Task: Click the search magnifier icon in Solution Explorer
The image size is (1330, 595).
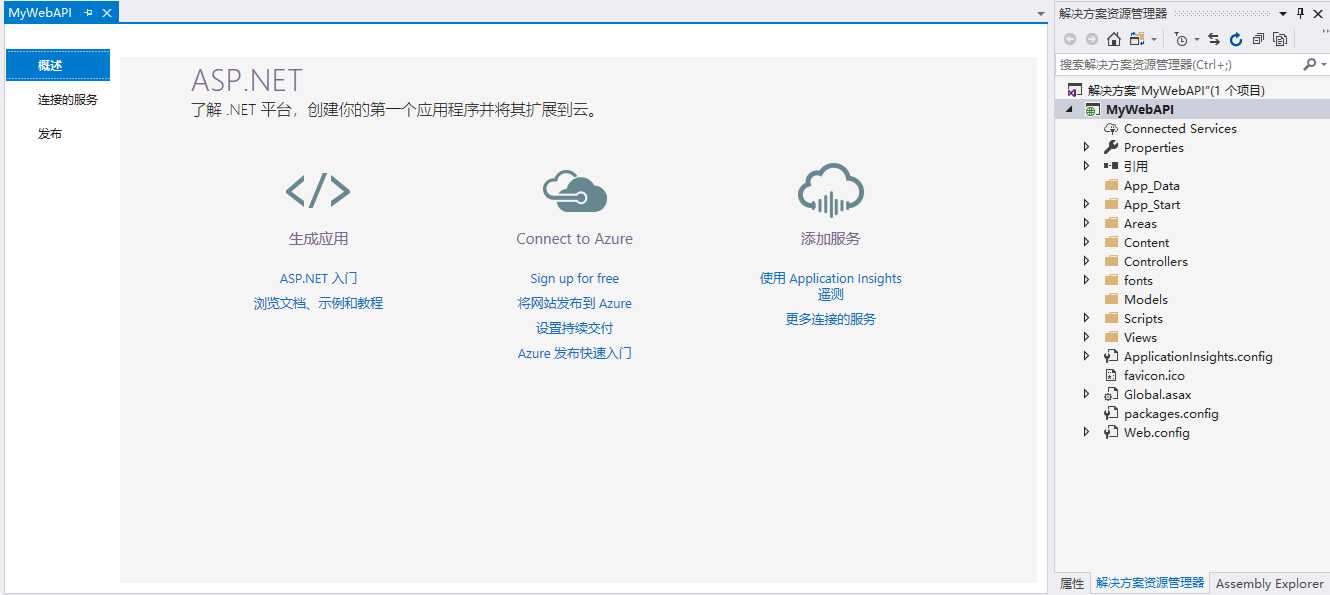Action: click(1309, 64)
